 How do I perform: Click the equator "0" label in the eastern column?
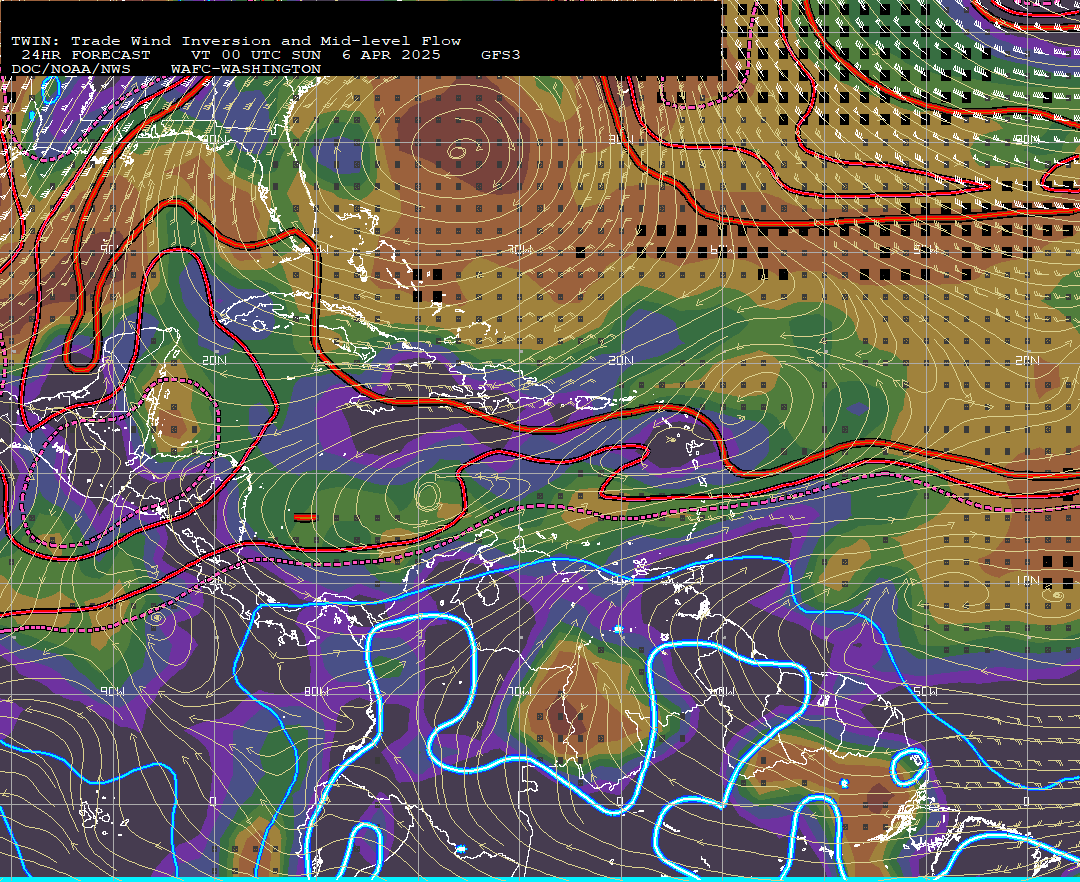point(1027,801)
